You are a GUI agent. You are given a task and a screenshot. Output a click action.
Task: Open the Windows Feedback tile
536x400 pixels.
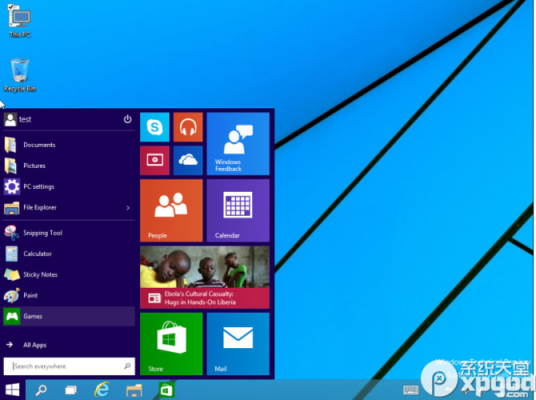(x=238, y=144)
